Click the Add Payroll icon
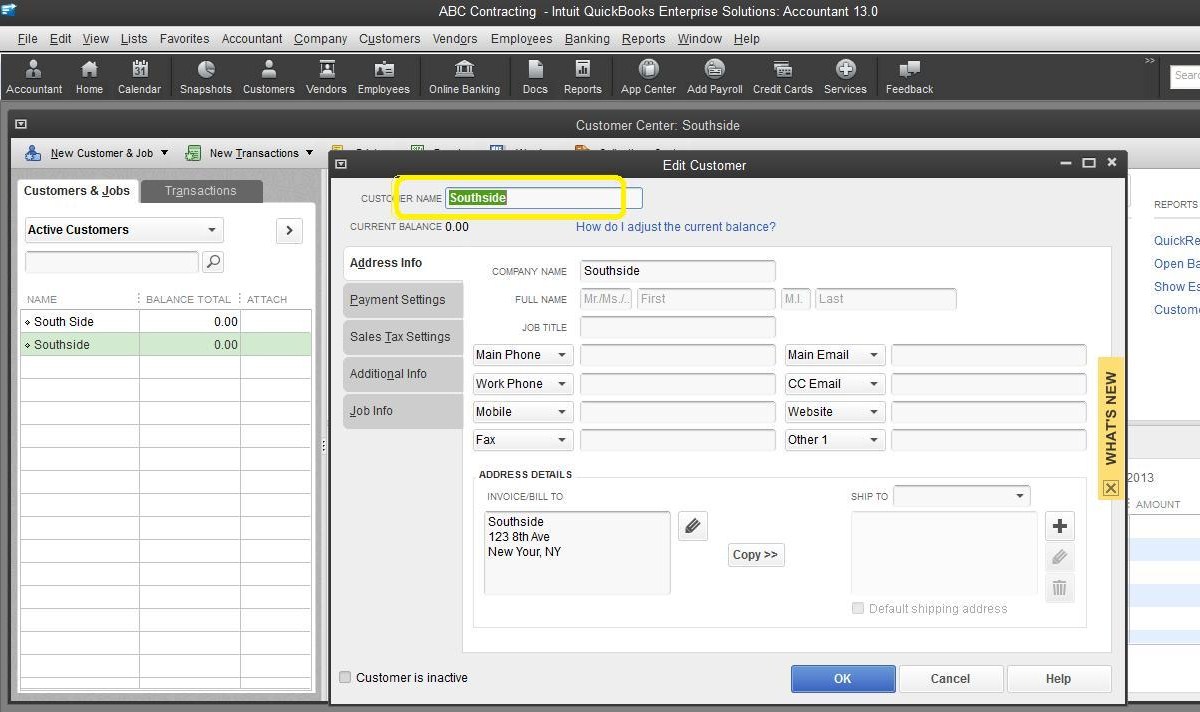This screenshot has width=1200, height=712. pos(715,77)
